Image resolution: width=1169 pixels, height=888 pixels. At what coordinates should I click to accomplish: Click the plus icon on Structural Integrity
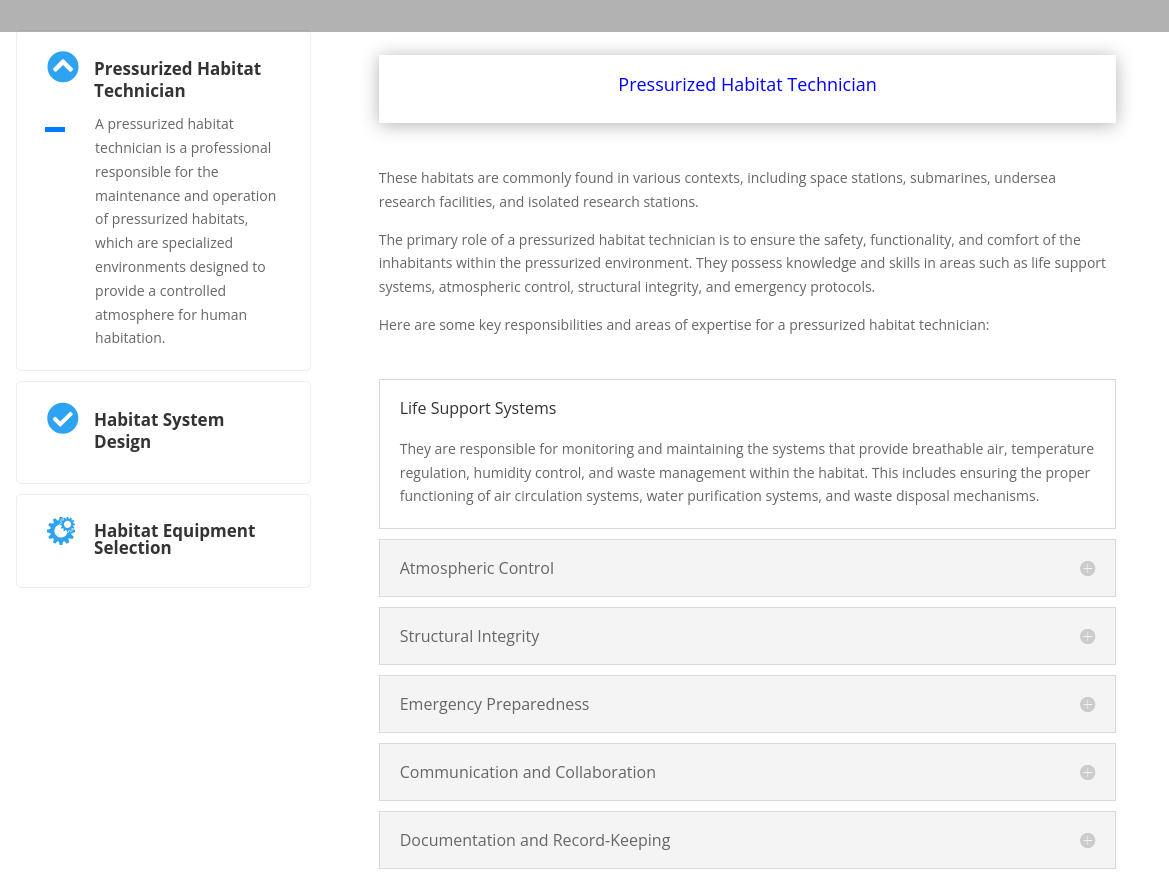[1087, 636]
